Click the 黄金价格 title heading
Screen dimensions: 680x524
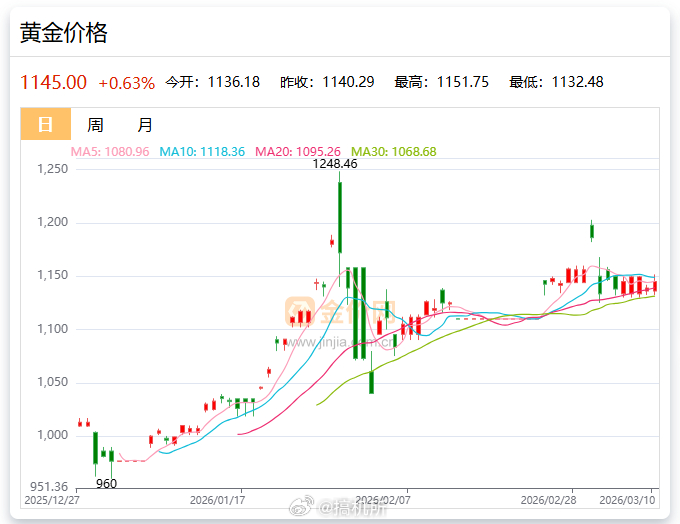point(64,33)
